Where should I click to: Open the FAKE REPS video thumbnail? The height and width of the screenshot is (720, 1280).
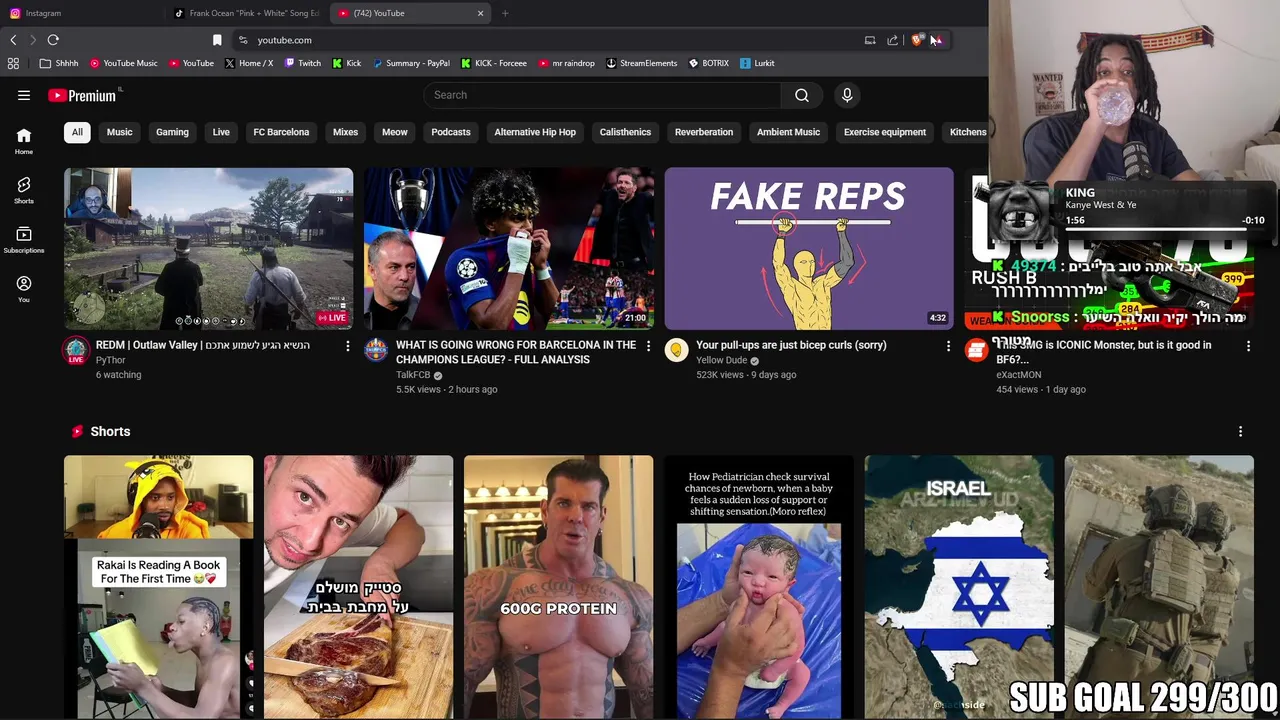coord(809,249)
